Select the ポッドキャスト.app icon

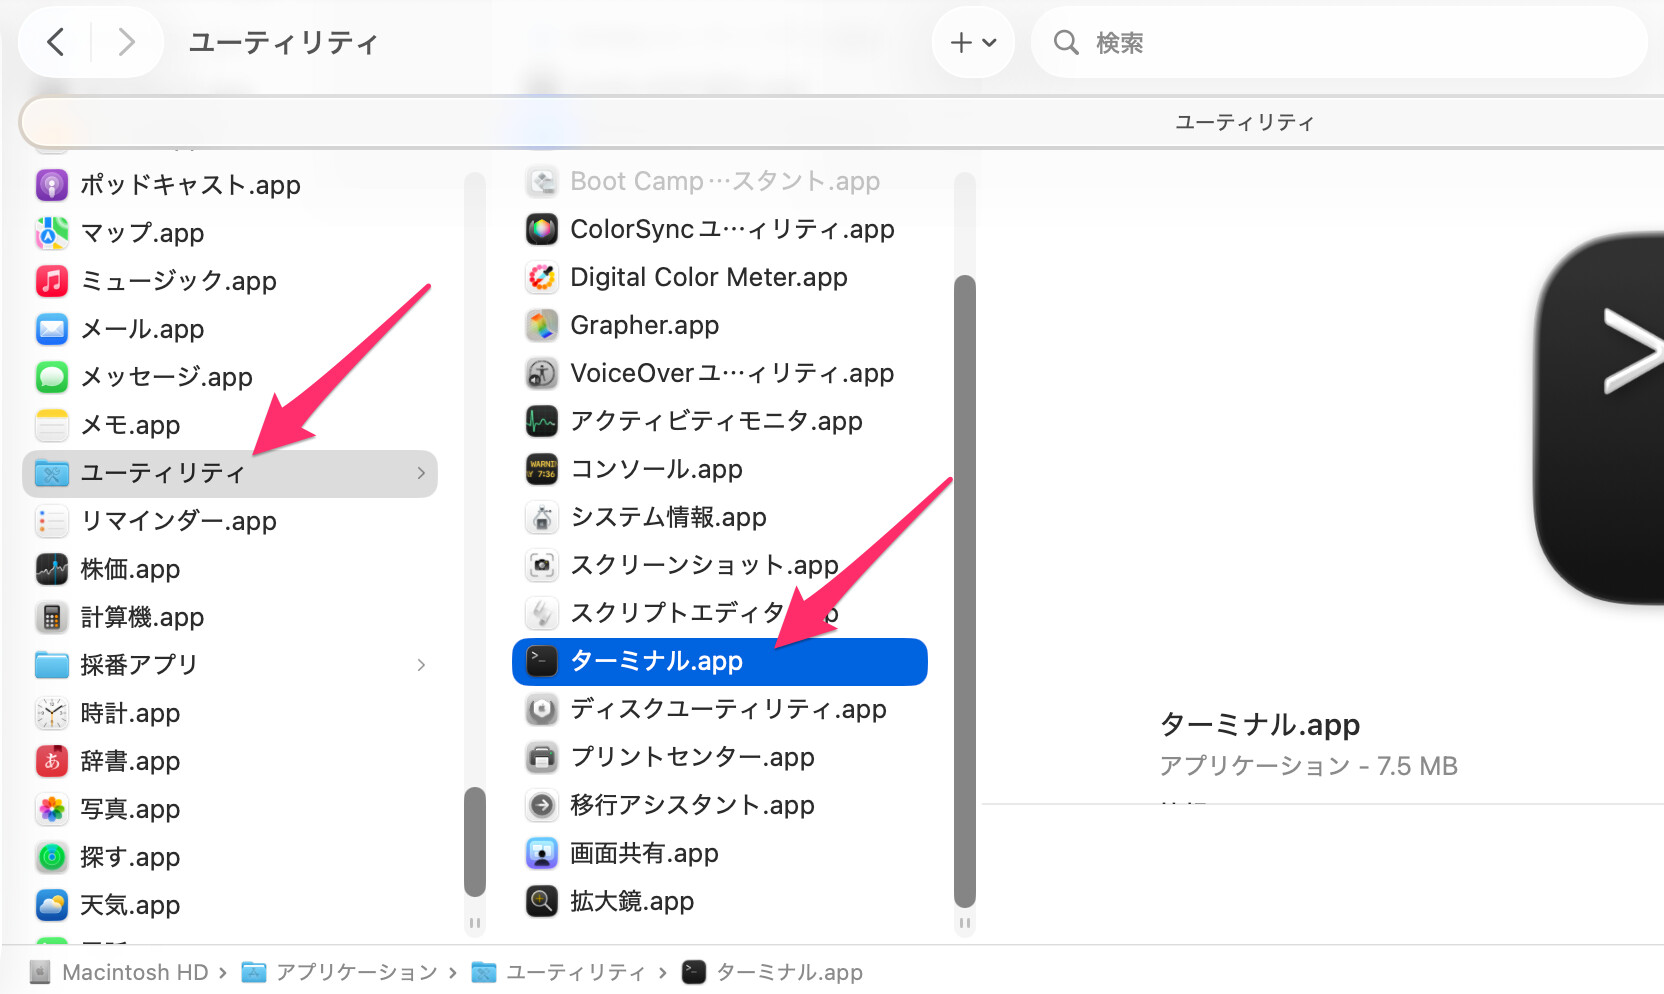52,185
